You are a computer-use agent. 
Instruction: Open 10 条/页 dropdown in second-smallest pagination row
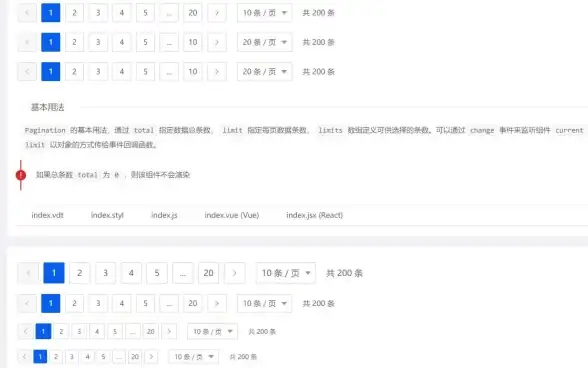(x=212, y=331)
